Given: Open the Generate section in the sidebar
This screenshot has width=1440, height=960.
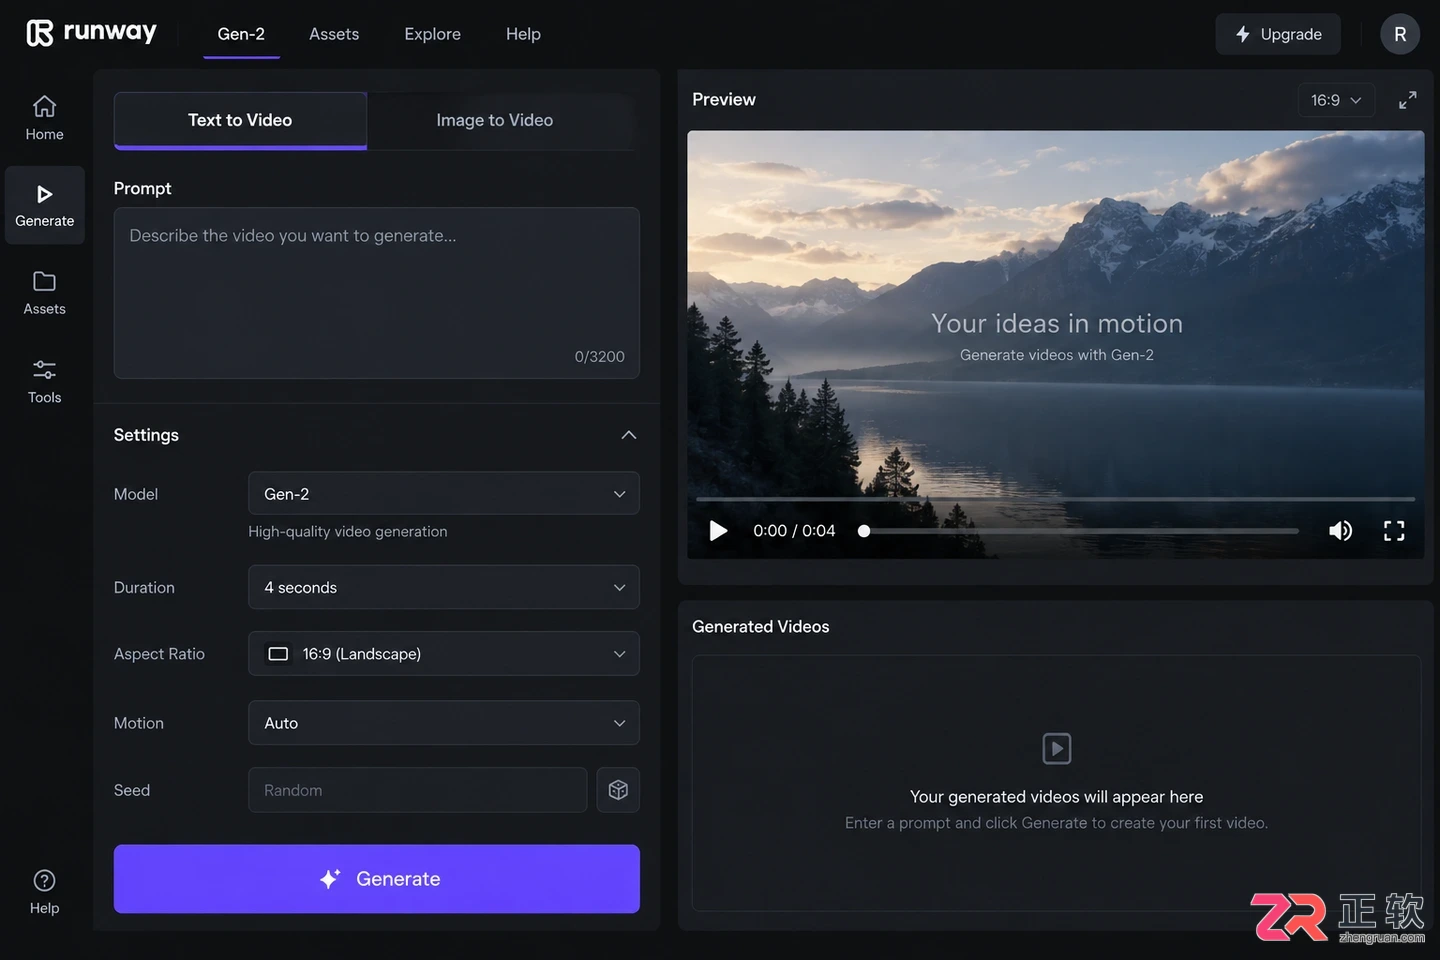Looking at the screenshot, I should [44, 206].
